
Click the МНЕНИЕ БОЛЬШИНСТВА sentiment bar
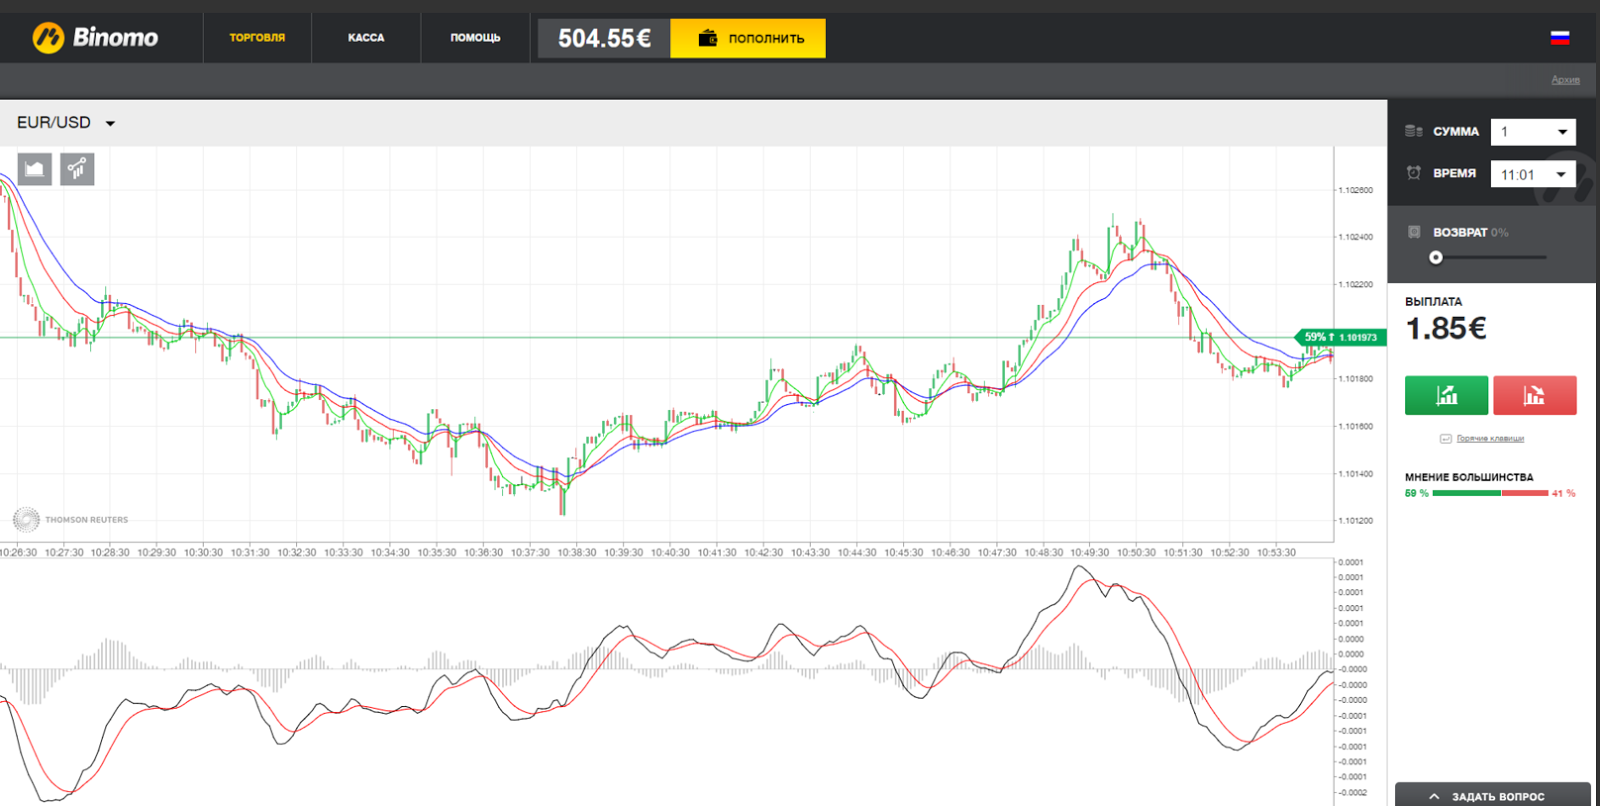pyautogui.click(x=1490, y=493)
